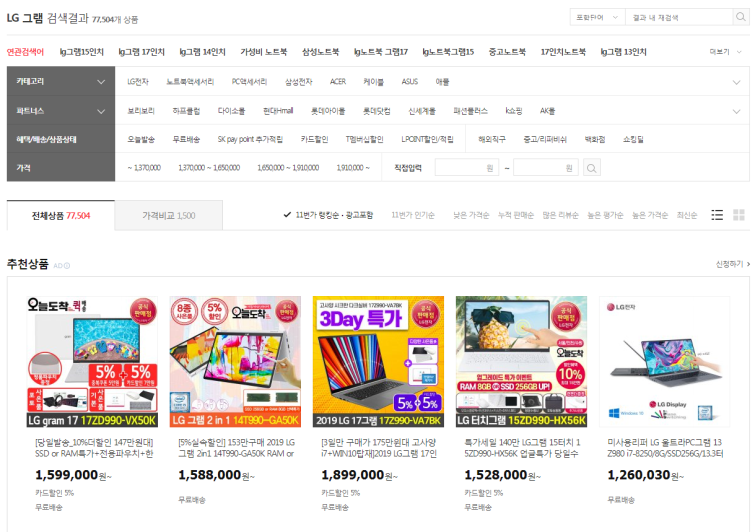755x532 pixels.
Task: Select price range 1,910,000 ~
Action: [353, 168]
